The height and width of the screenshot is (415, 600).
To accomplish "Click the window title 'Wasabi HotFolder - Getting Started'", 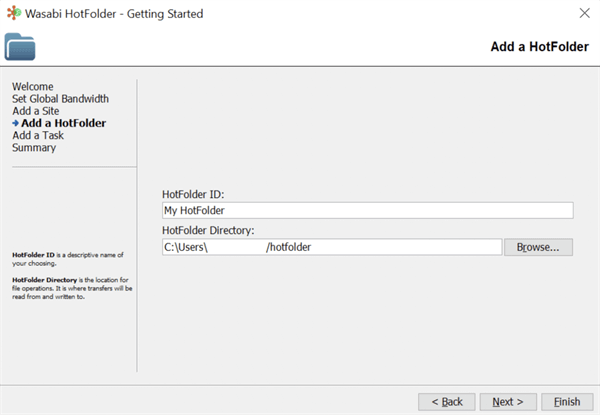I will tap(114, 14).
